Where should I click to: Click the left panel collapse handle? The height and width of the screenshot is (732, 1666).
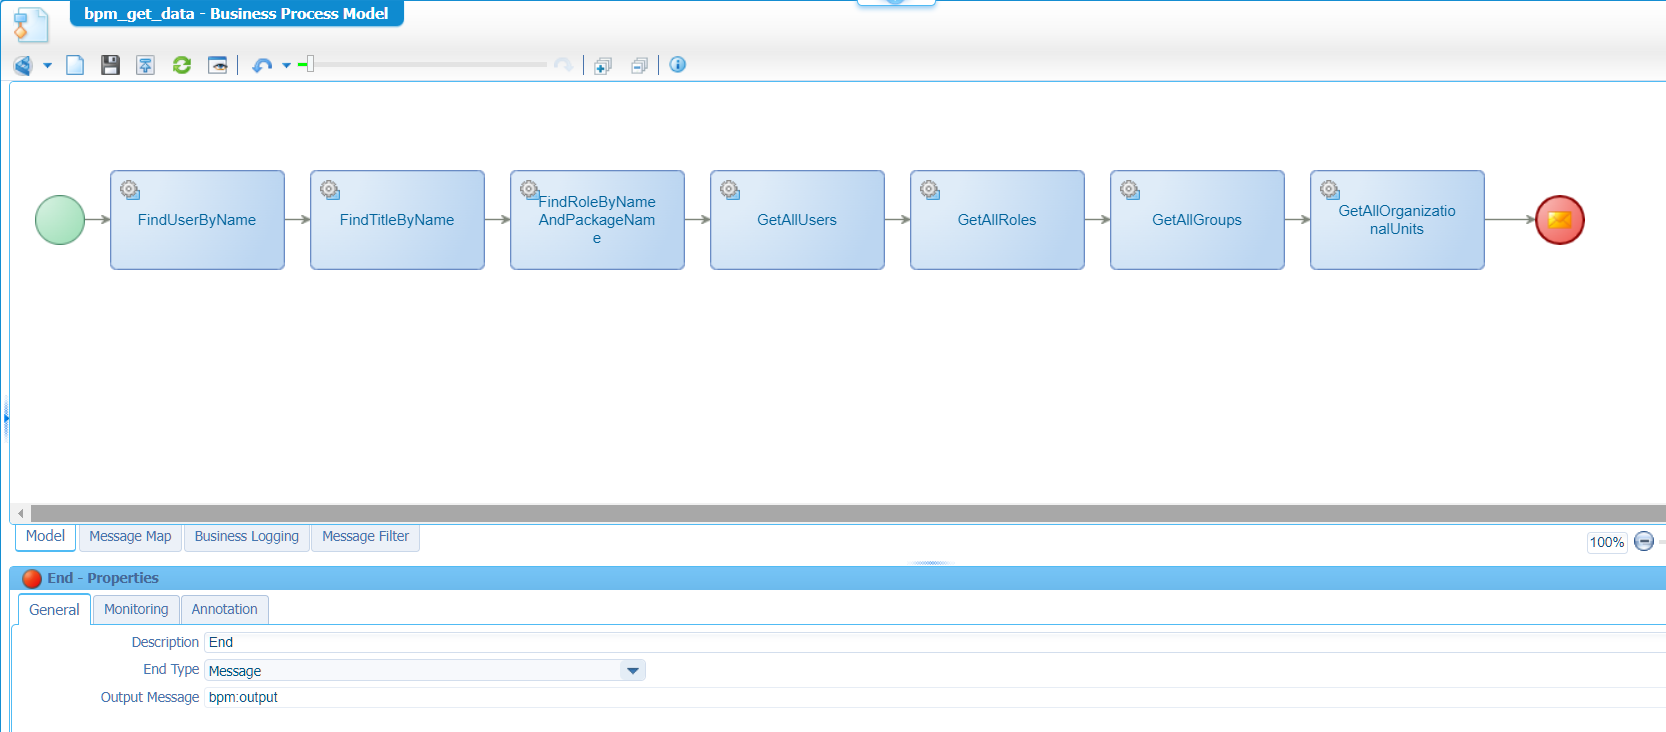(x=5, y=418)
